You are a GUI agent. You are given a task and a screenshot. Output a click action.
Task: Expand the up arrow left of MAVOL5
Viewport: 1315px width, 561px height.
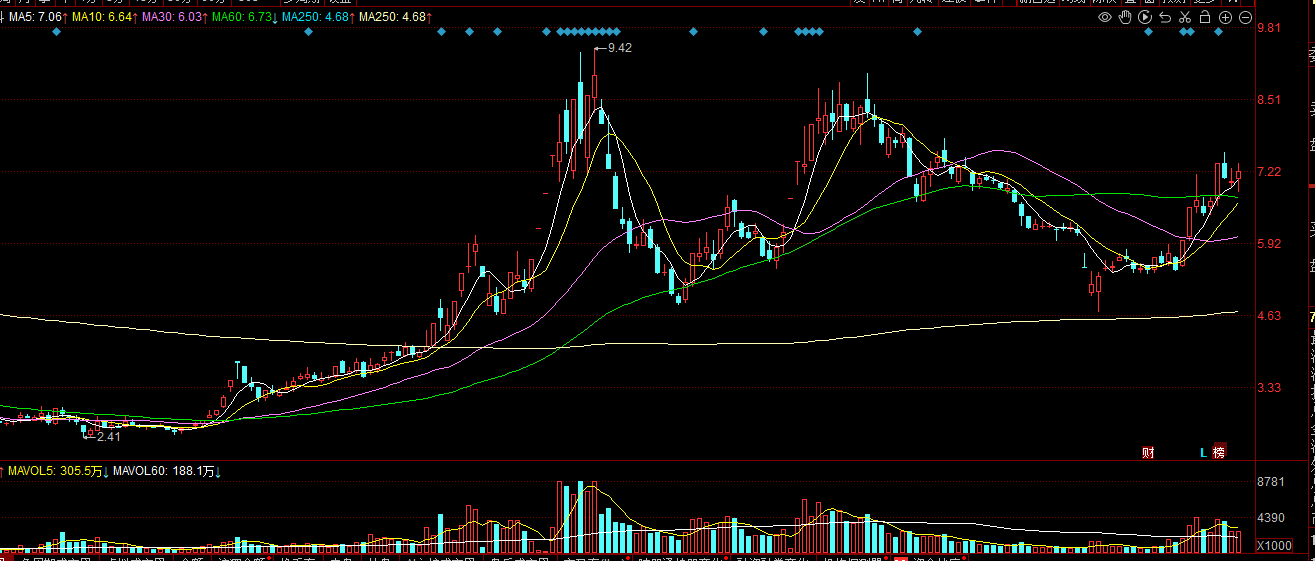tap(2, 470)
